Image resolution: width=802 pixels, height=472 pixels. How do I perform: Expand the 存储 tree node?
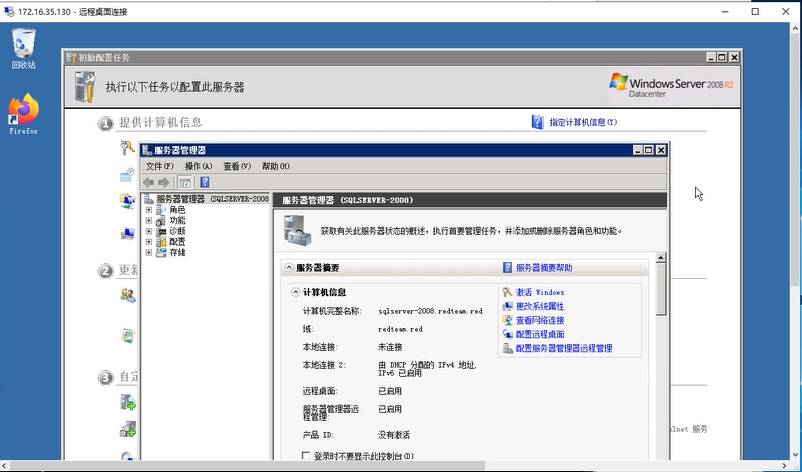point(149,253)
